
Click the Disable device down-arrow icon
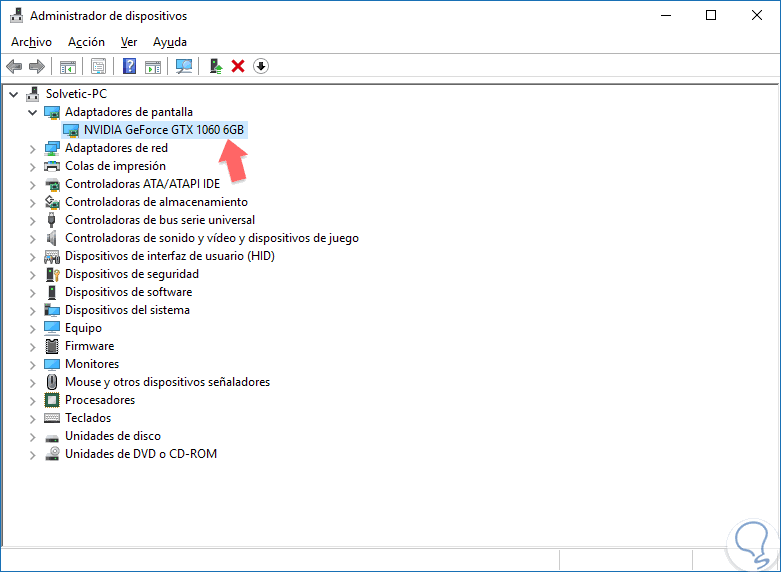(x=261, y=66)
